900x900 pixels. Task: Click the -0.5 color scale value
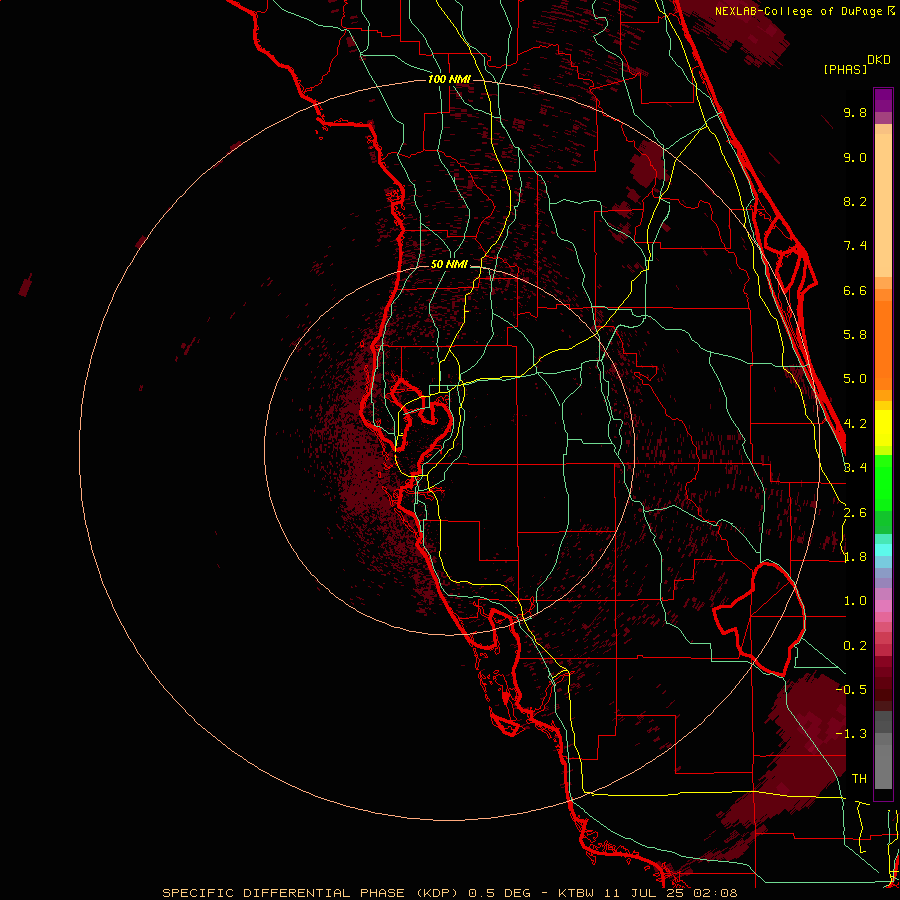pos(852,690)
